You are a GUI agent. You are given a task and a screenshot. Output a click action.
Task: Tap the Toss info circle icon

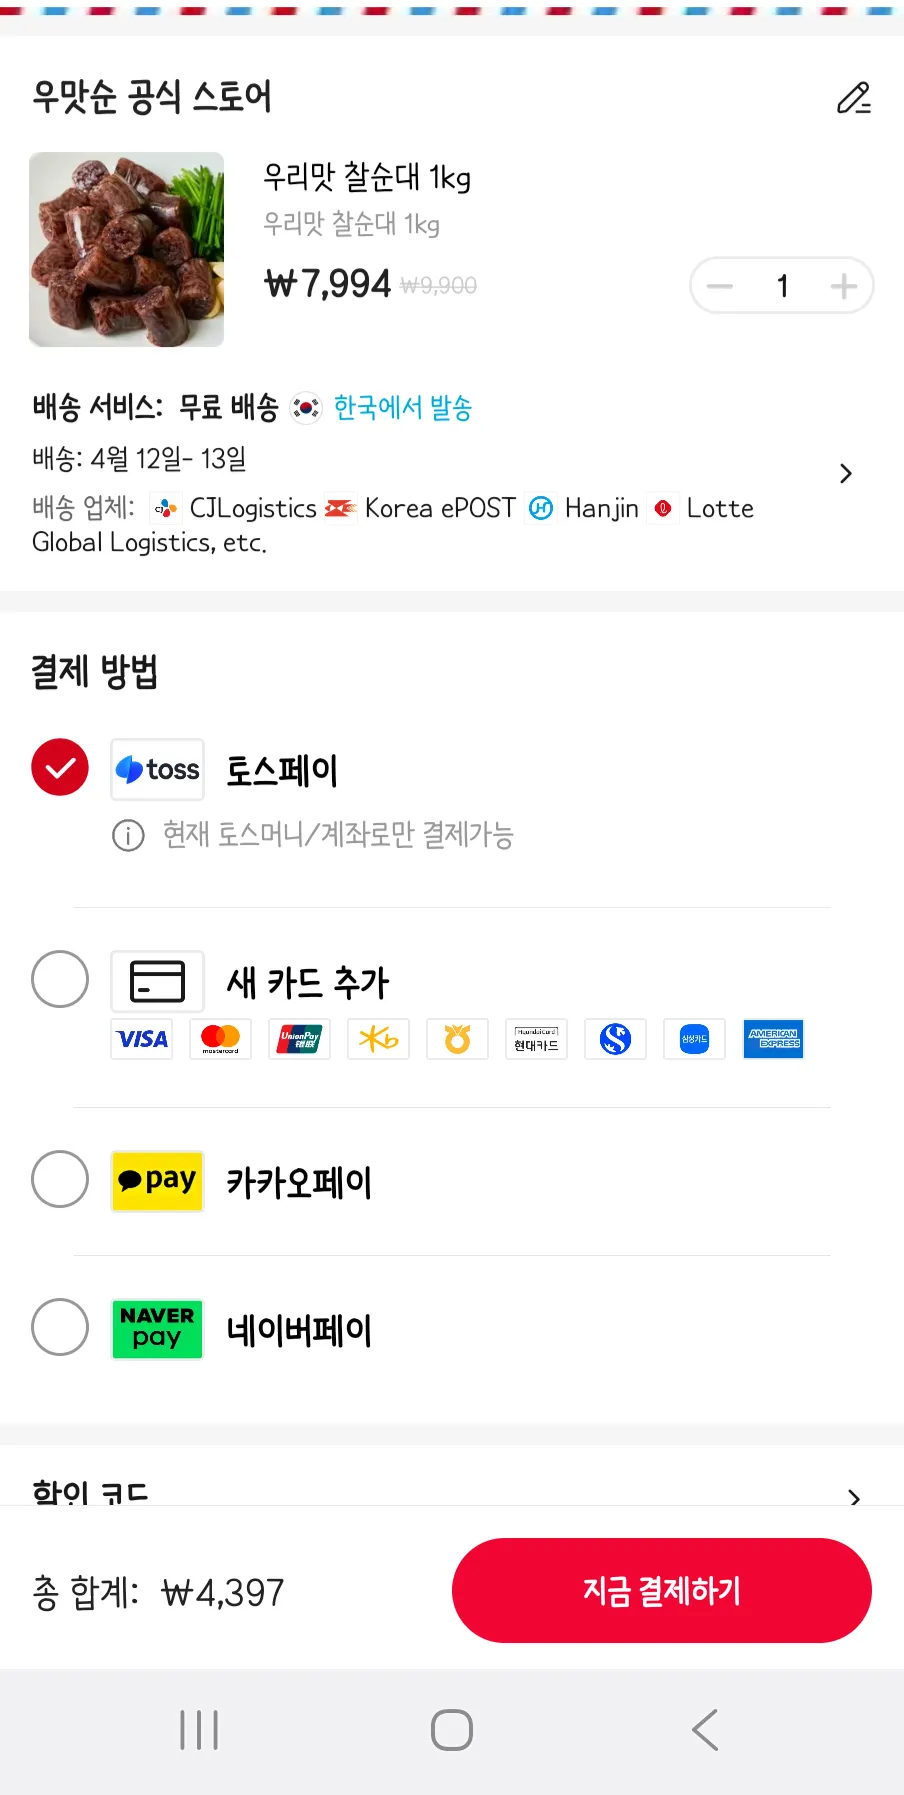(128, 835)
